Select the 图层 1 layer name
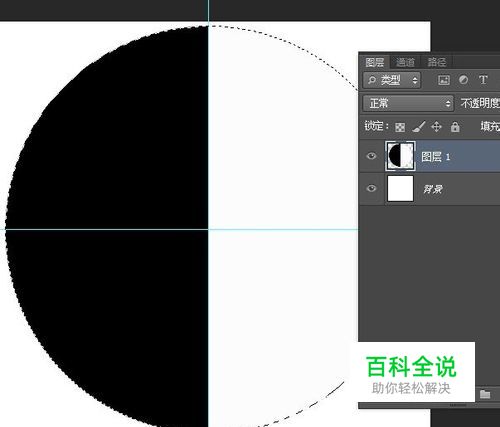This screenshot has height=427, width=500. click(436, 157)
